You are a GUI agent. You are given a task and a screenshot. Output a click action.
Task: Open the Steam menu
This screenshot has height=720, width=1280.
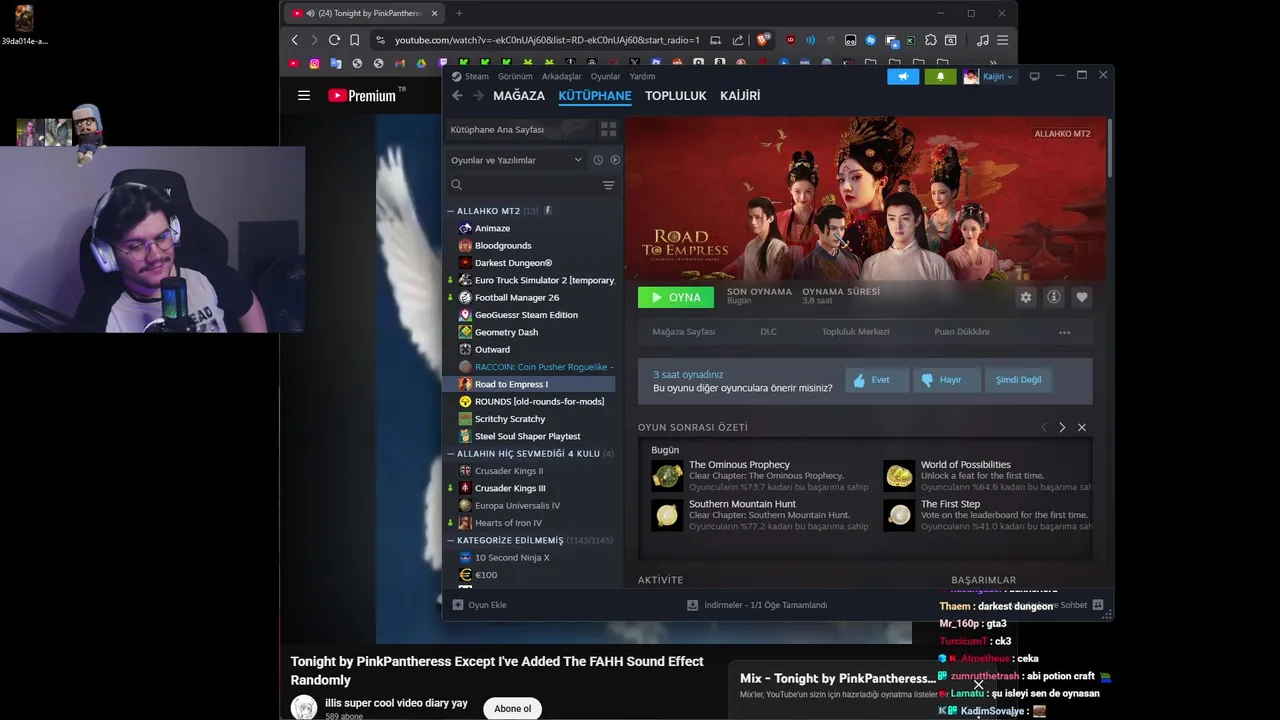coord(470,76)
